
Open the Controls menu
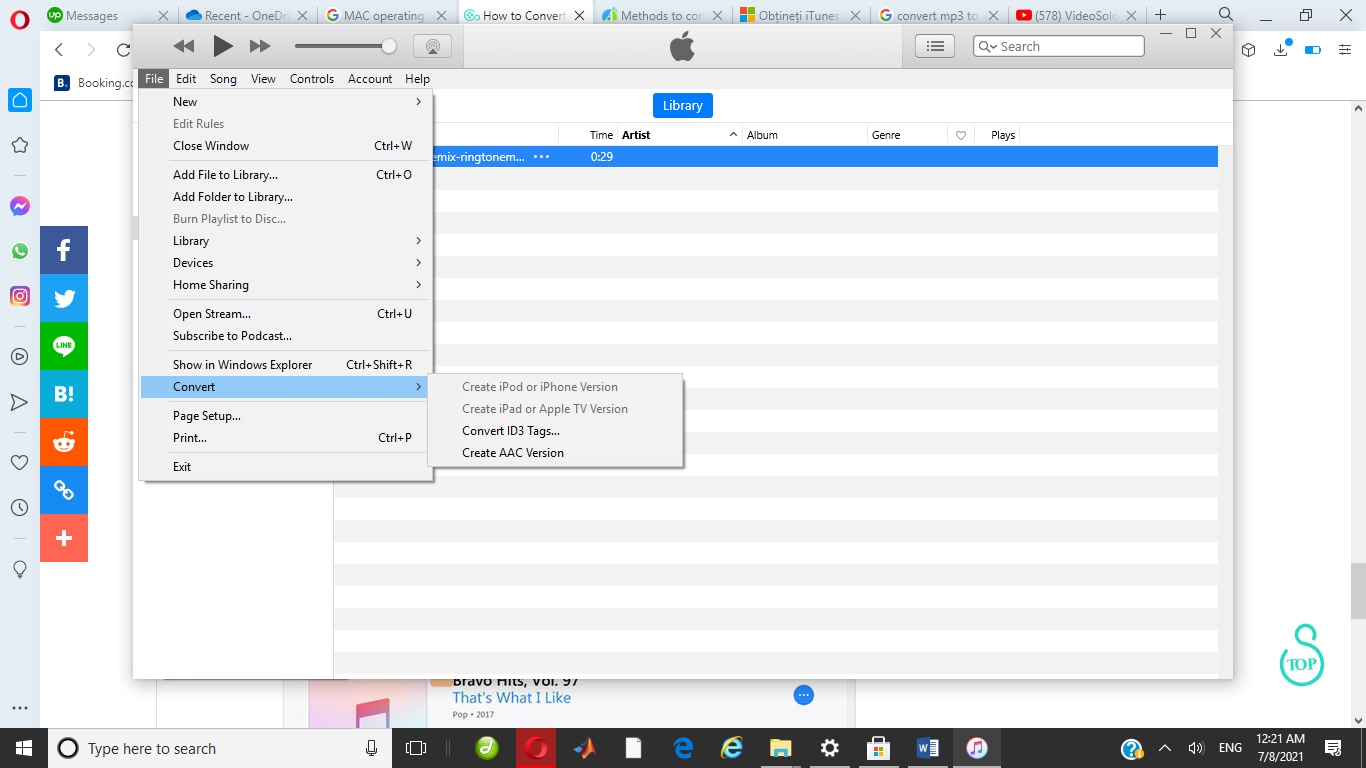(312, 79)
